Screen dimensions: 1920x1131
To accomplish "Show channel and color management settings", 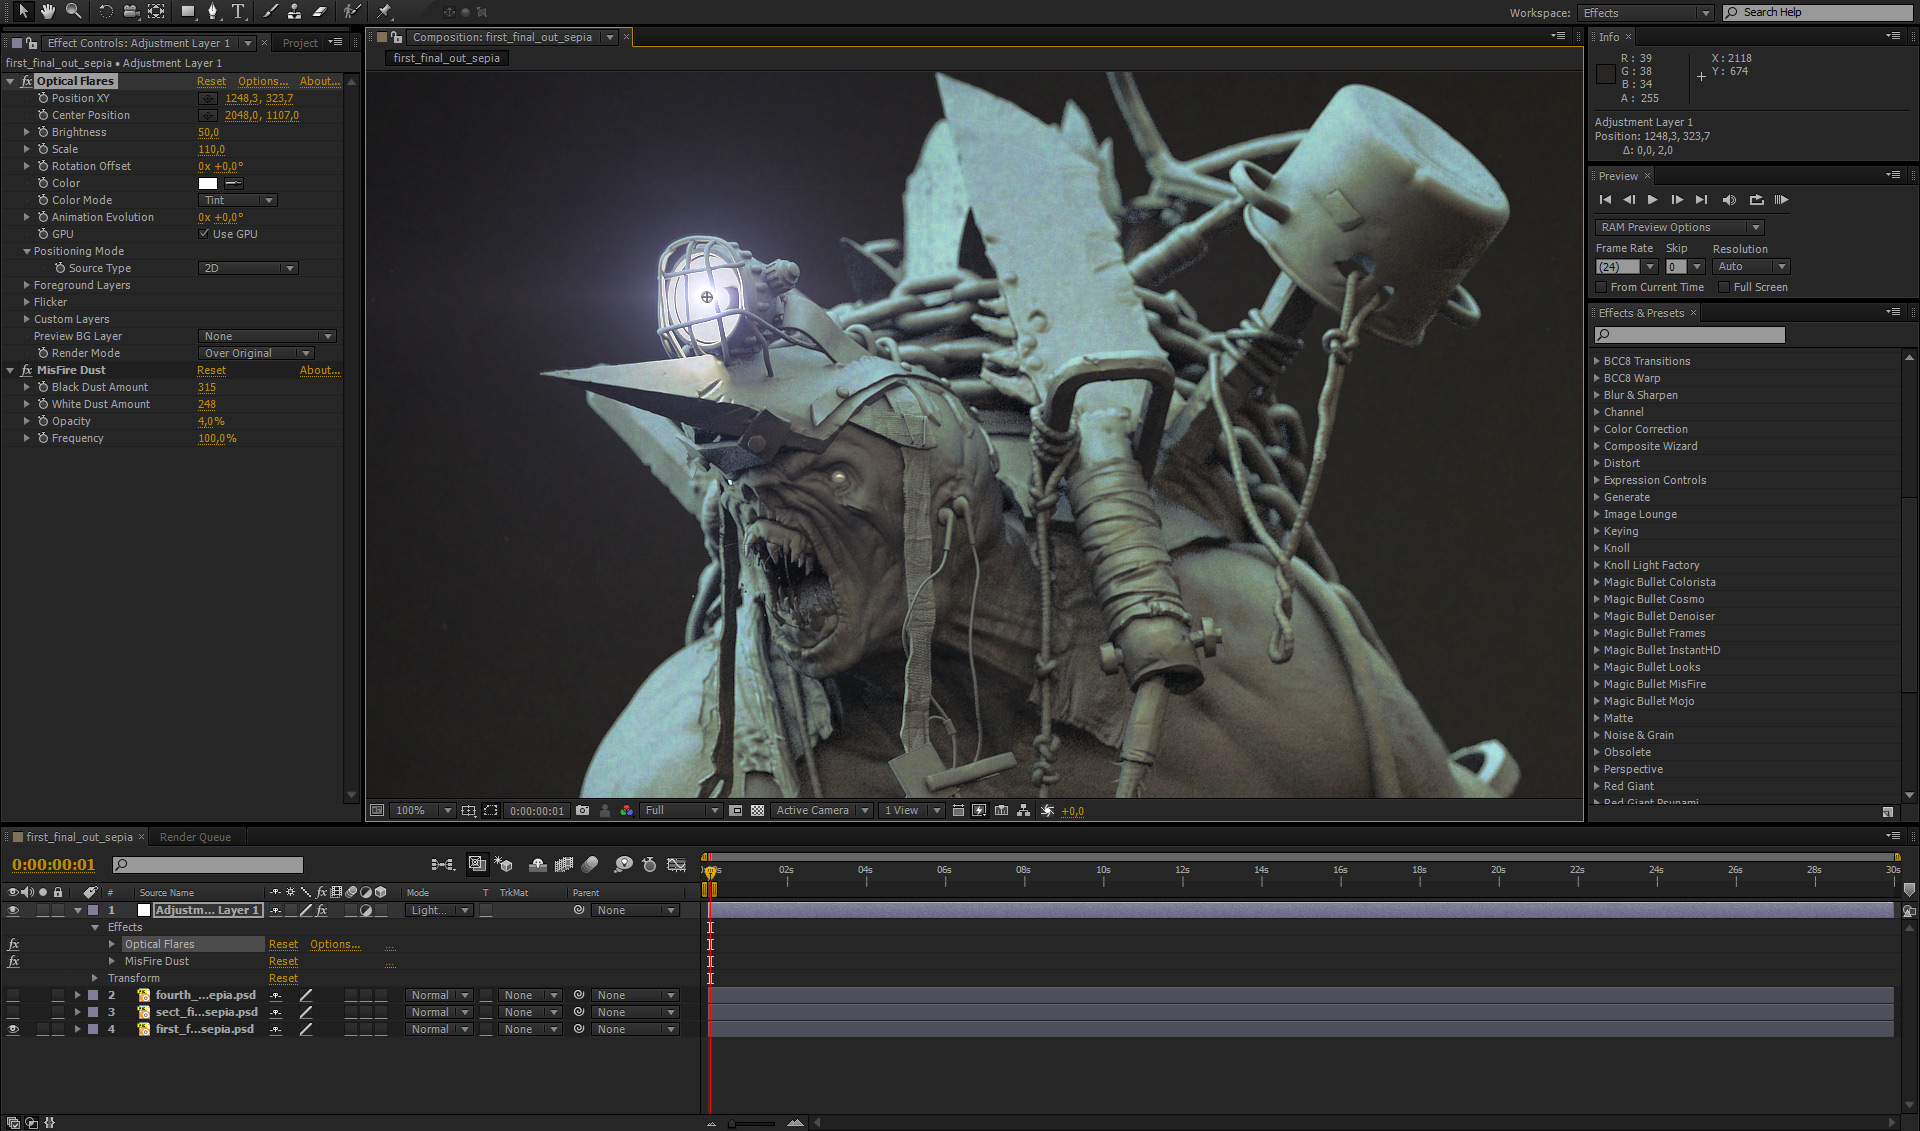I will (627, 810).
